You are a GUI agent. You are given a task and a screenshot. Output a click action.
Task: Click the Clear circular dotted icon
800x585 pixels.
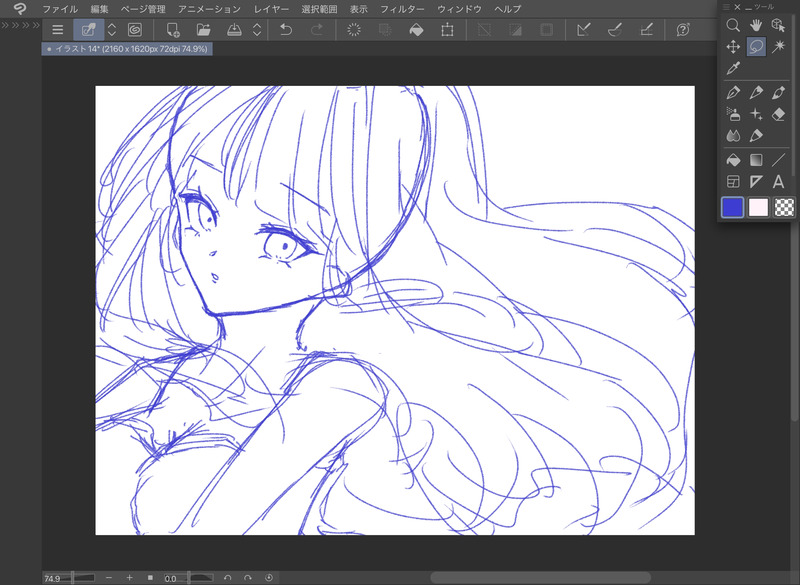[x=354, y=30]
